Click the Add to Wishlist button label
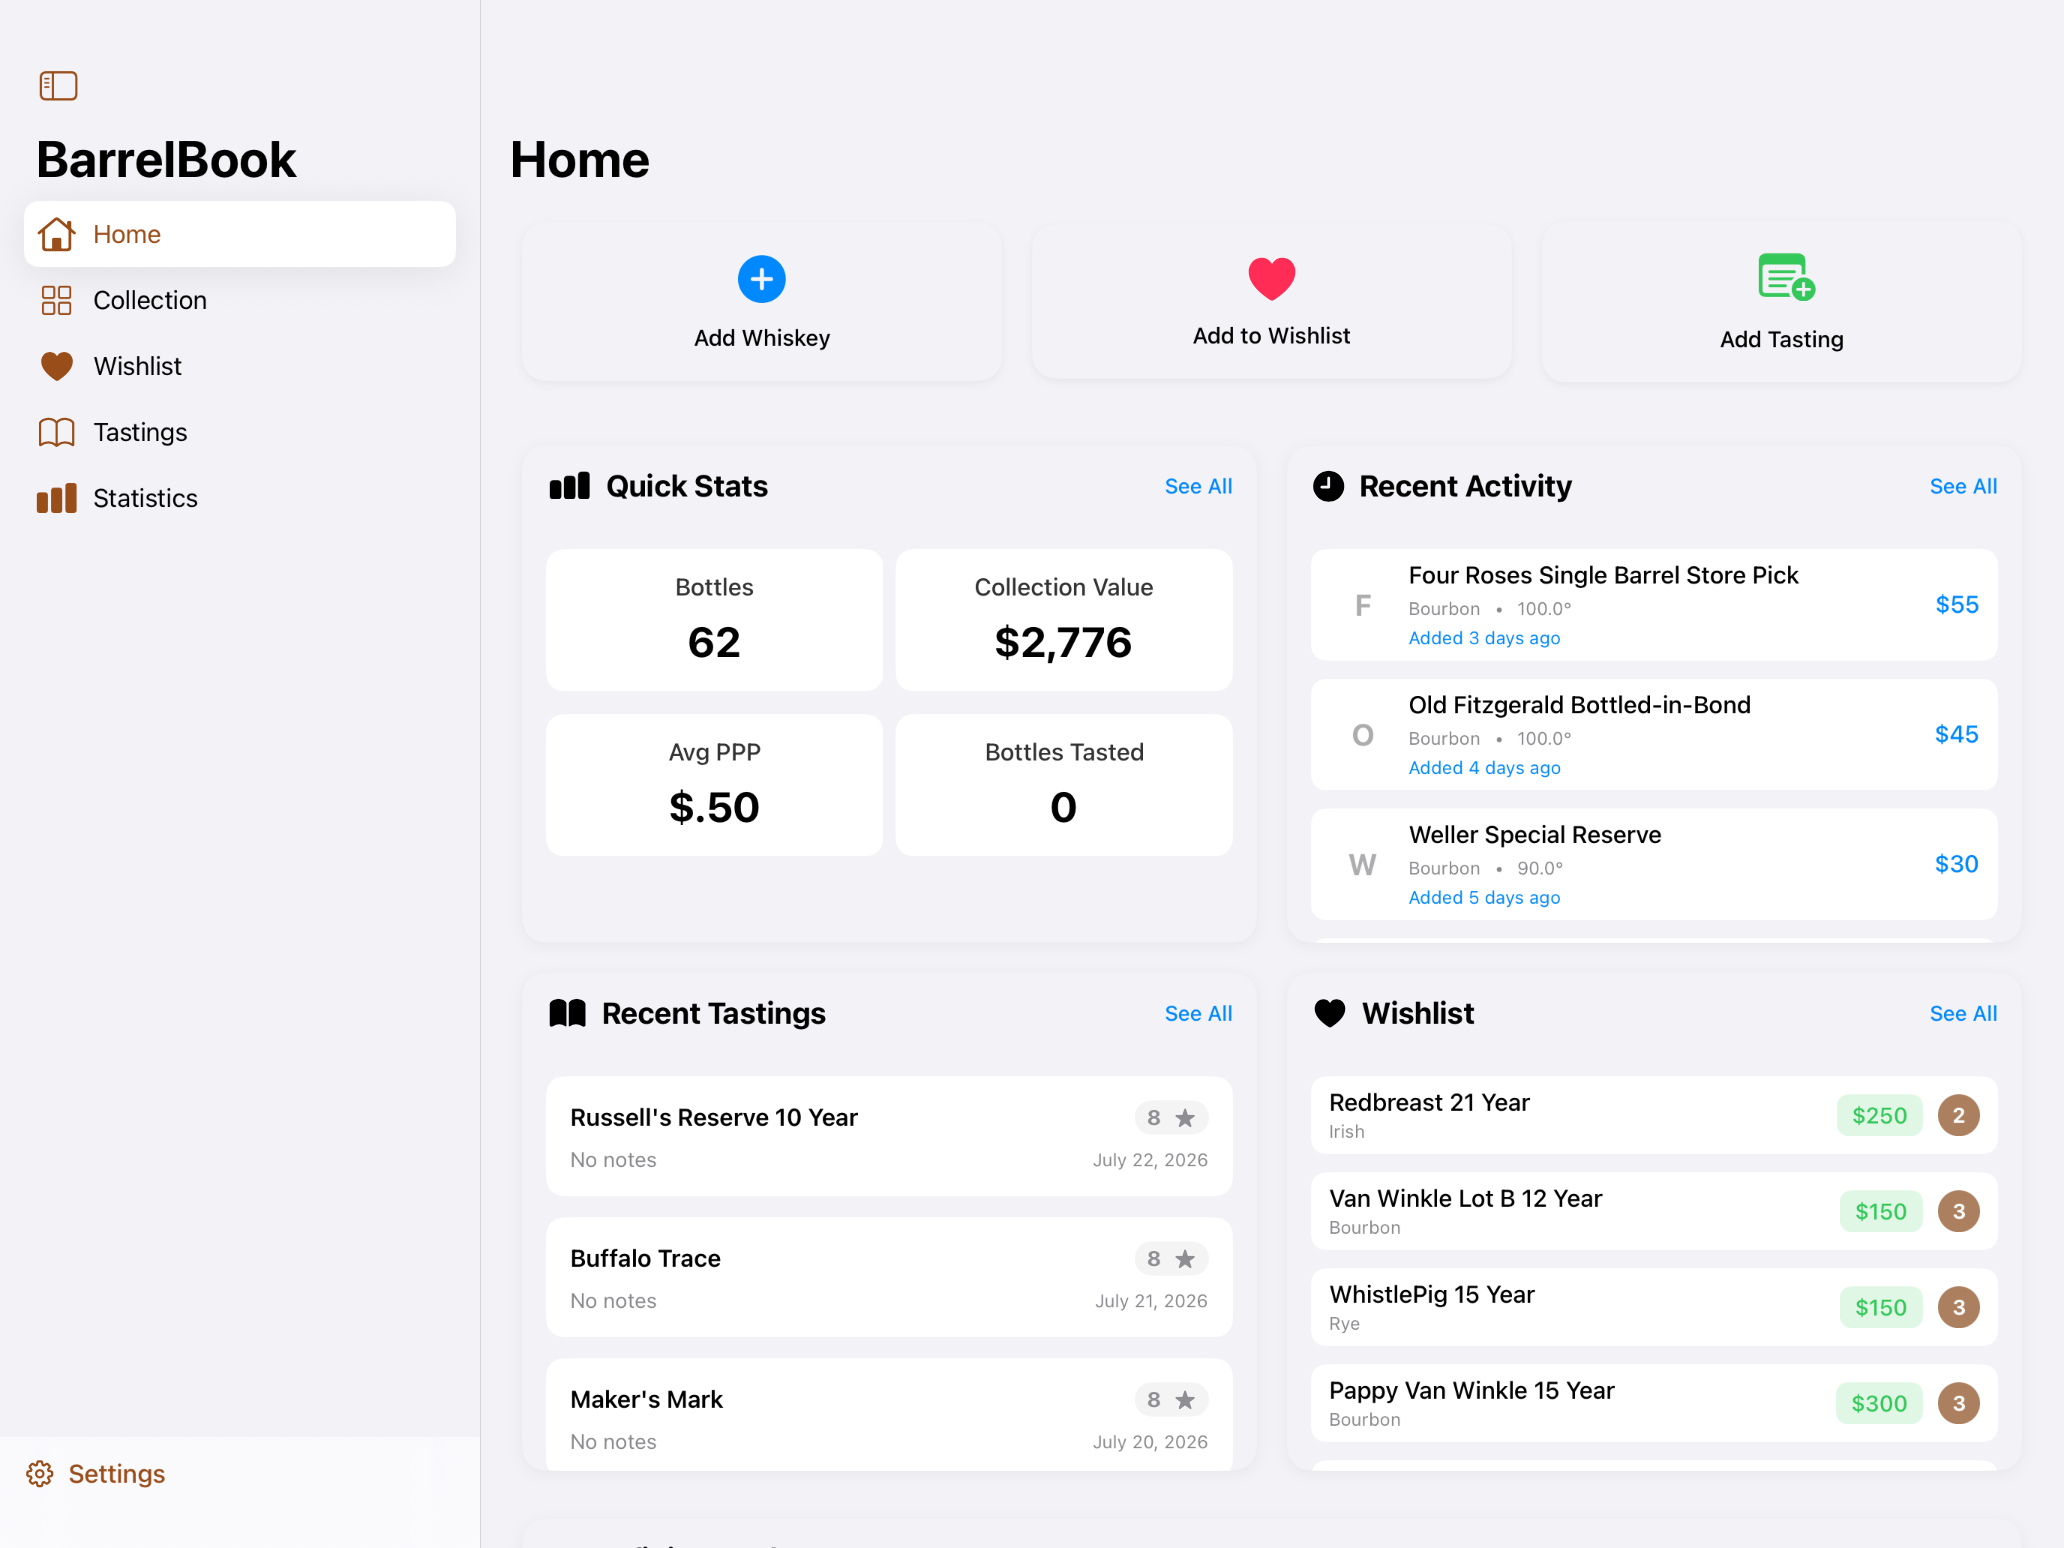 click(x=1272, y=336)
